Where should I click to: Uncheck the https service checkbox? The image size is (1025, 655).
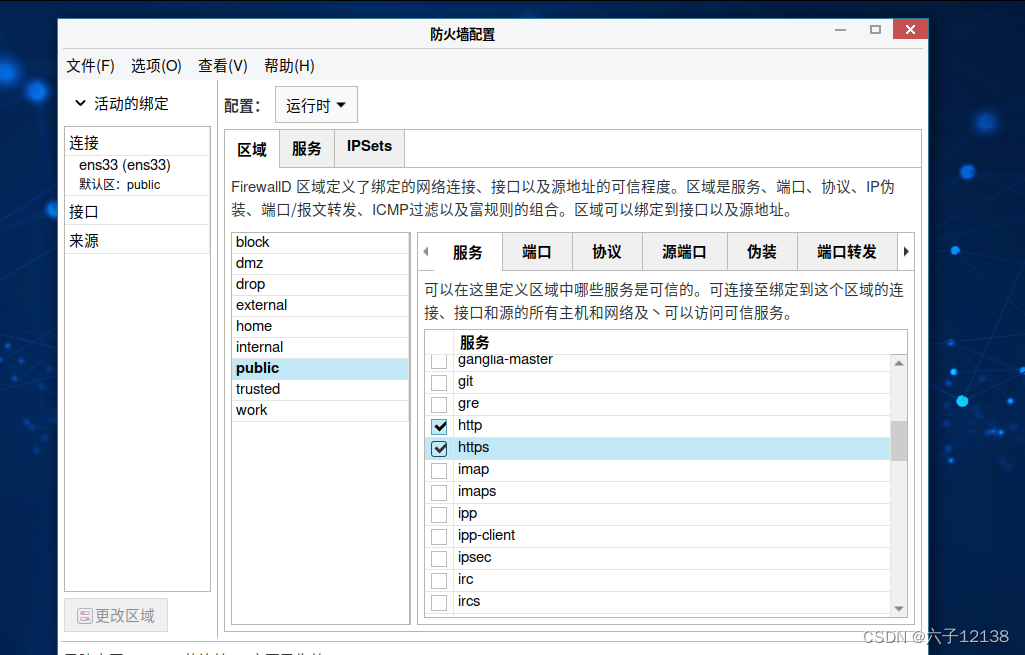point(439,448)
